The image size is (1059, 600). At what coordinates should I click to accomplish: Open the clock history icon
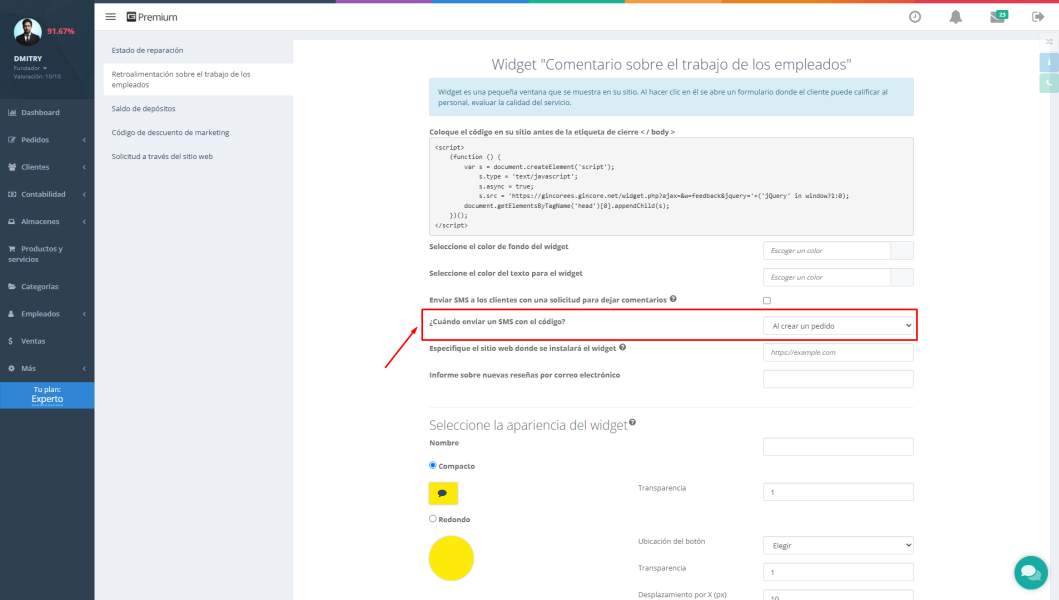coord(914,17)
